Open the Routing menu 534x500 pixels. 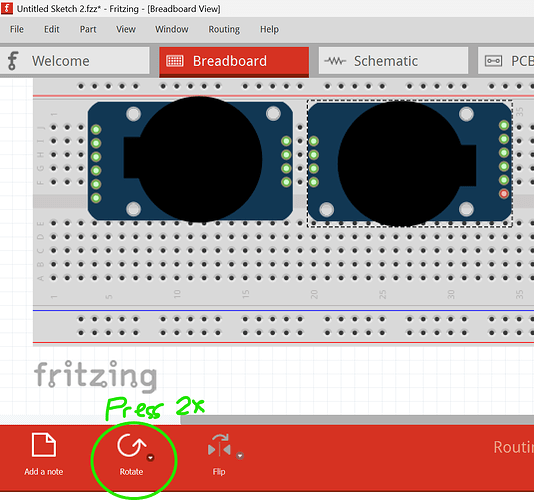(x=224, y=29)
